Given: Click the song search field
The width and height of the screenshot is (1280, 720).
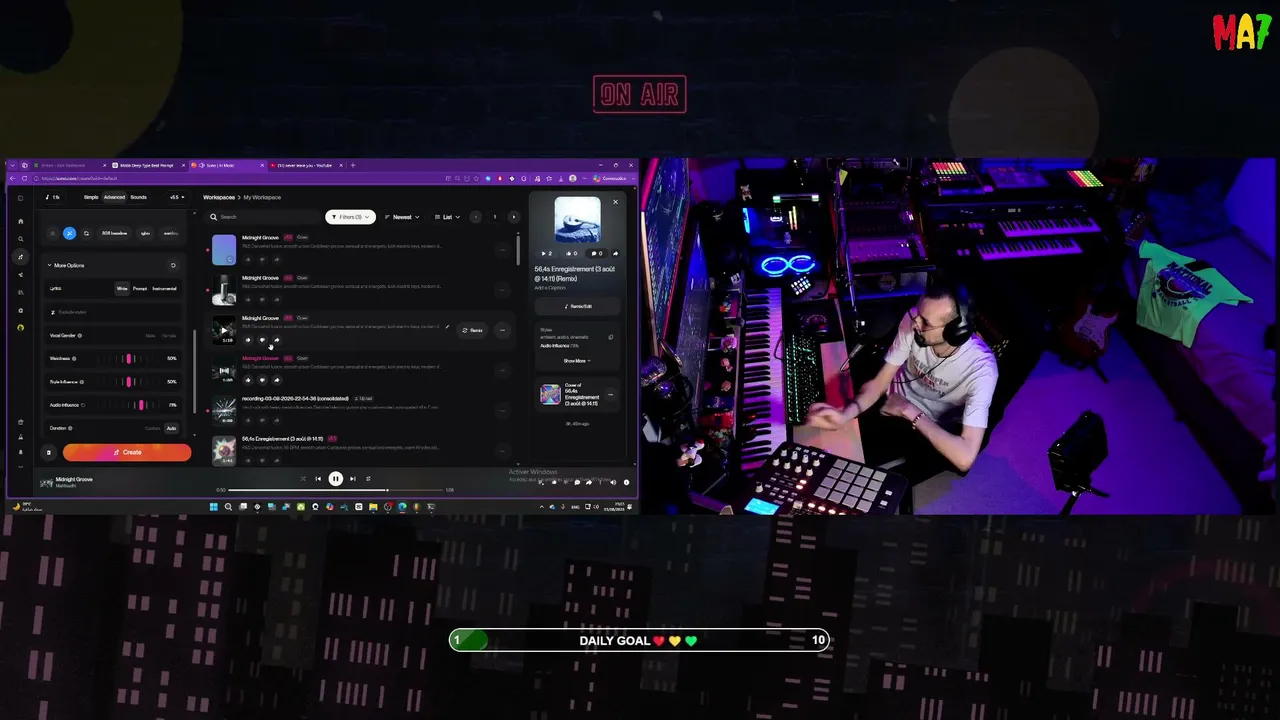Looking at the screenshot, I should (263, 217).
